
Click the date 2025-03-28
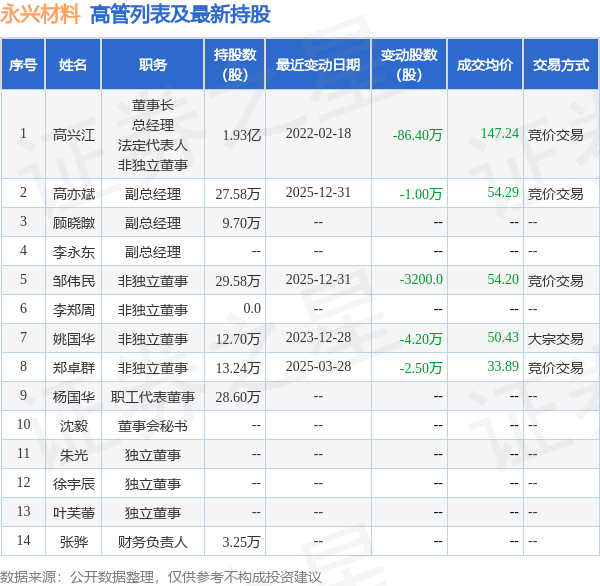318,367
